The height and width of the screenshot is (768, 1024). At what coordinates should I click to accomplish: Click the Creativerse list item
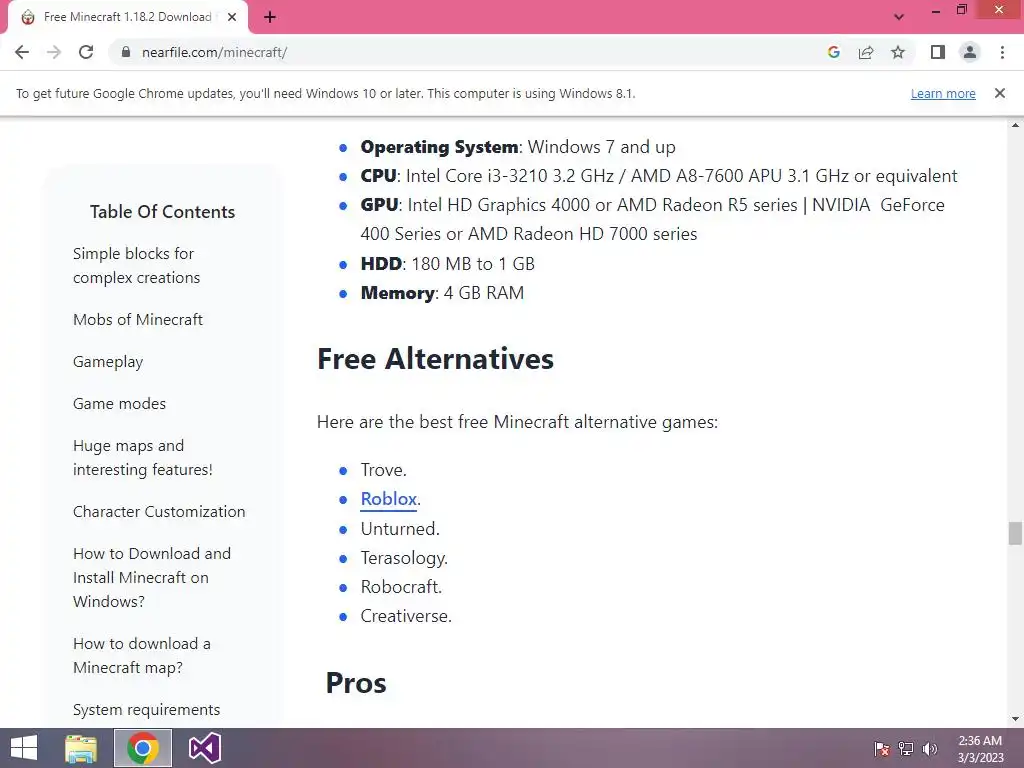406,616
